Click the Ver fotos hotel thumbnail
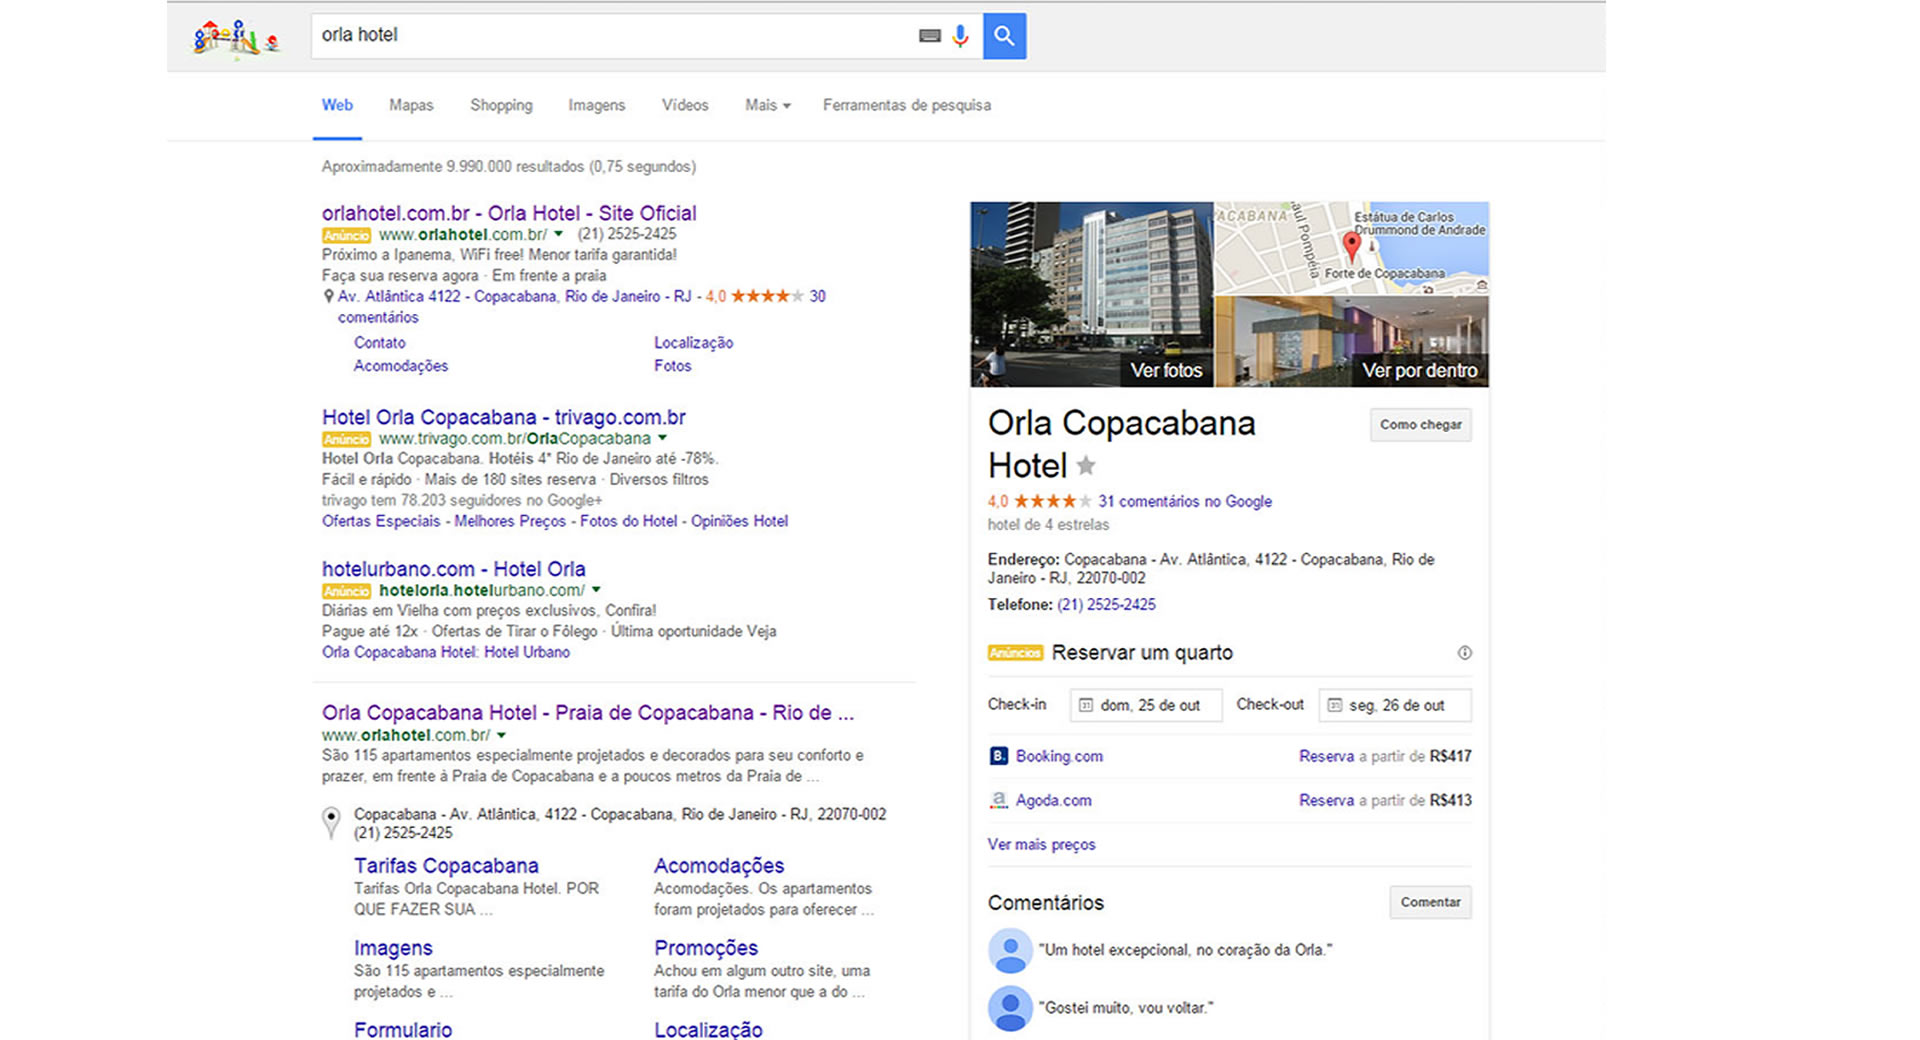This screenshot has width=1920, height=1040. pyautogui.click(x=1091, y=294)
